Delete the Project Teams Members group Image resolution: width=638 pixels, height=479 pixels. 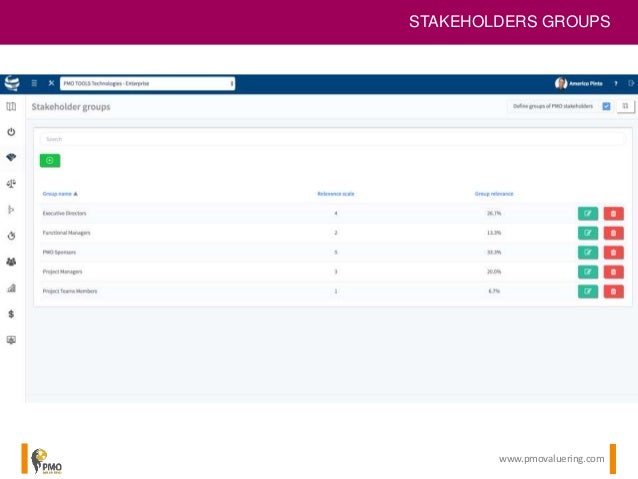pyautogui.click(x=613, y=291)
